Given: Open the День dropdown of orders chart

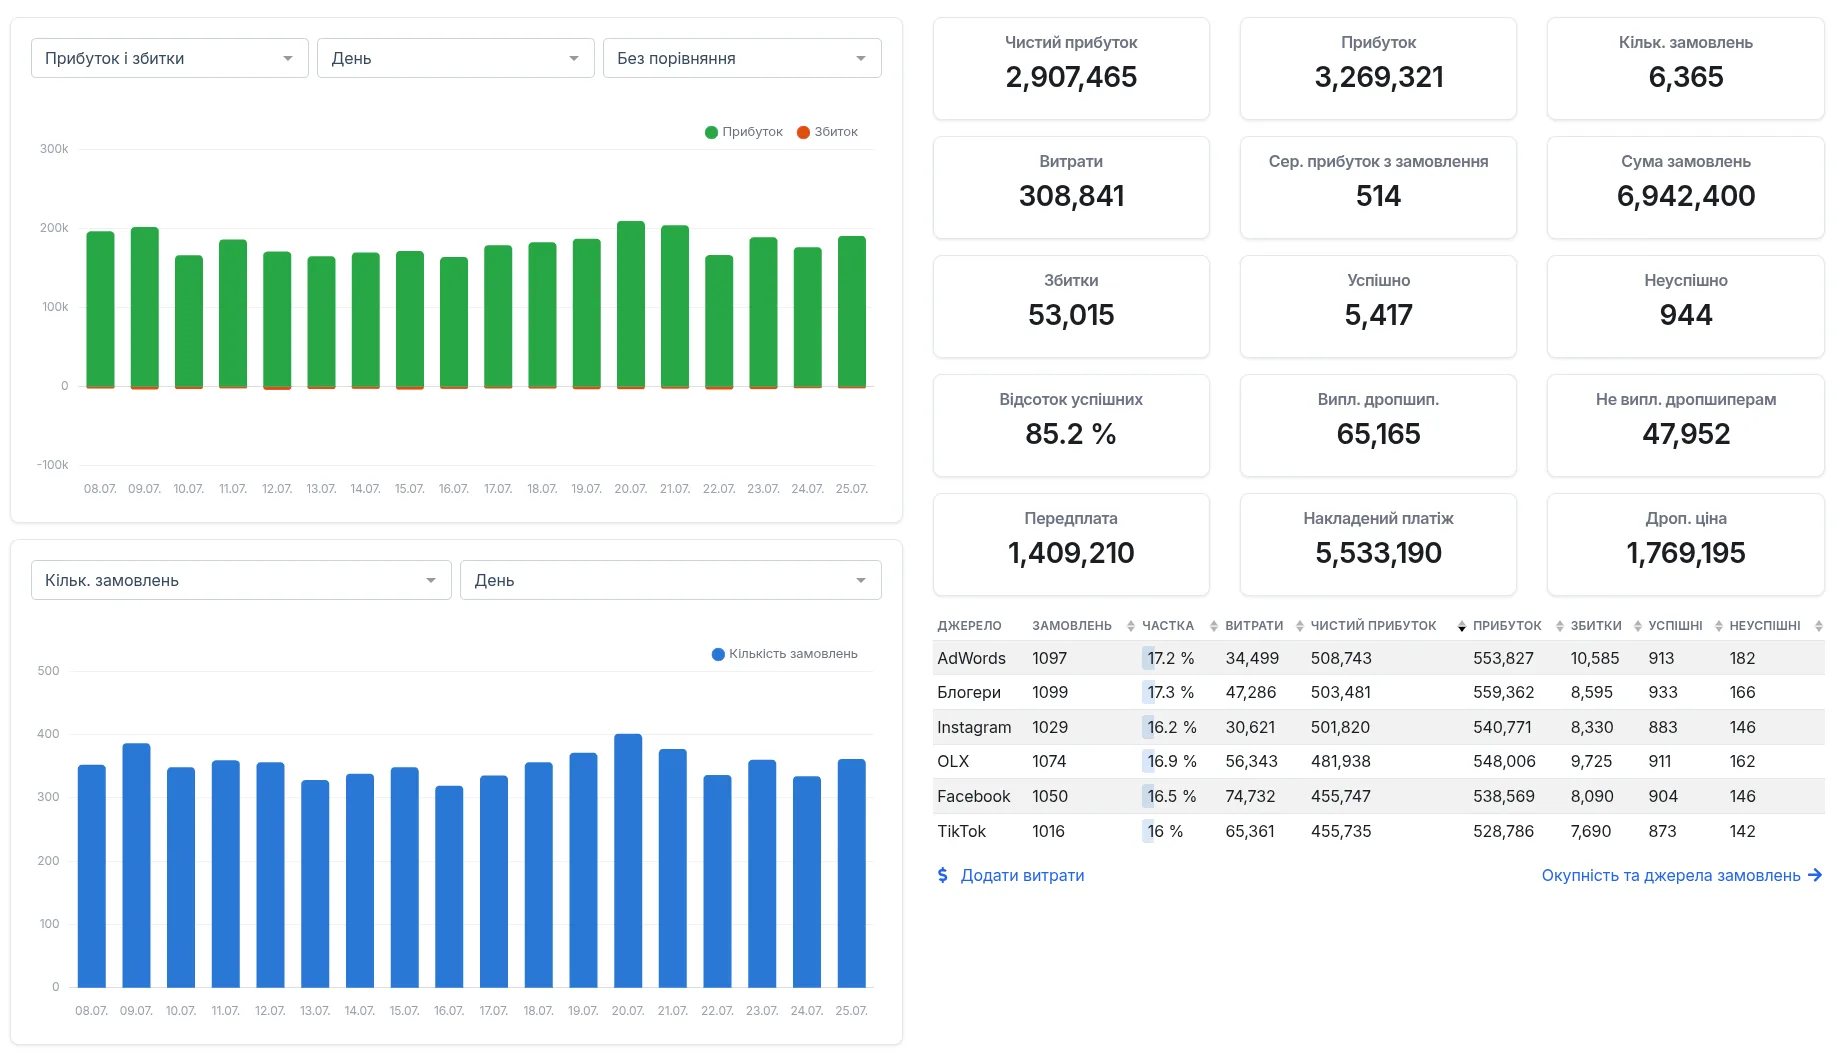Looking at the screenshot, I should click(670, 580).
